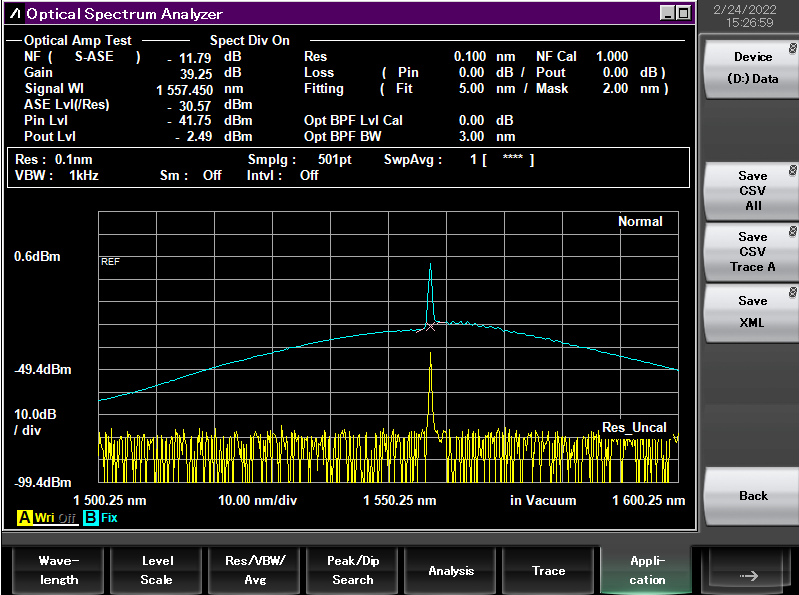This screenshot has width=799, height=595.
Task: Open Peak/Dip Search menu
Action: coord(353,571)
